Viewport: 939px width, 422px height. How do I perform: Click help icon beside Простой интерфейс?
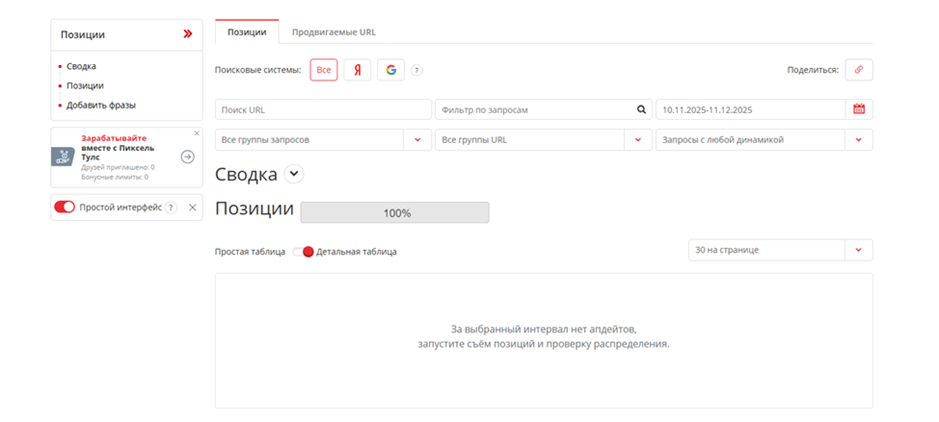[171, 207]
